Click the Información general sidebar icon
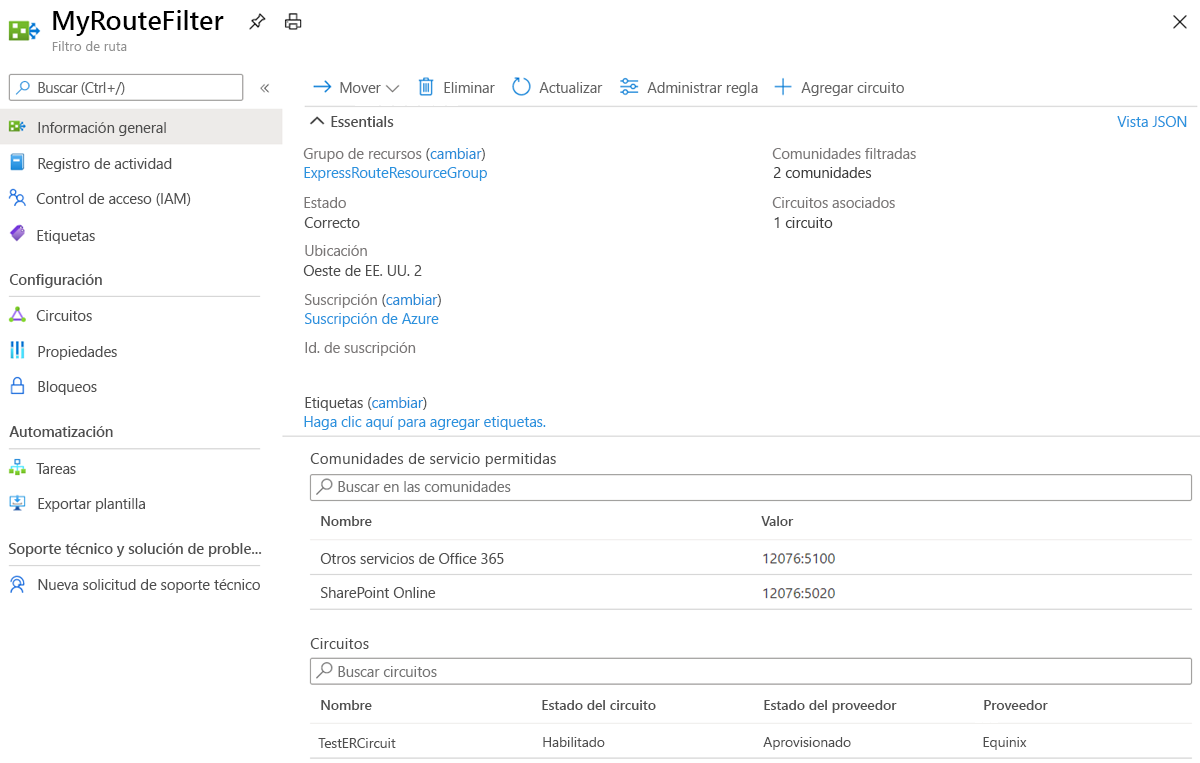Image resolution: width=1200 pixels, height=763 pixels. (x=17, y=127)
